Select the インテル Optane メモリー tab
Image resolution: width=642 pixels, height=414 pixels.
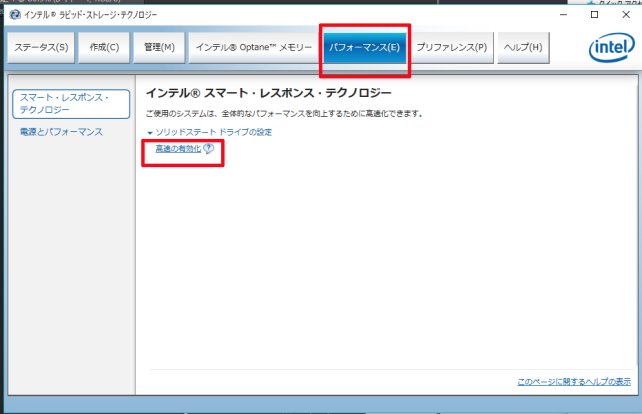[x=253, y=48]
